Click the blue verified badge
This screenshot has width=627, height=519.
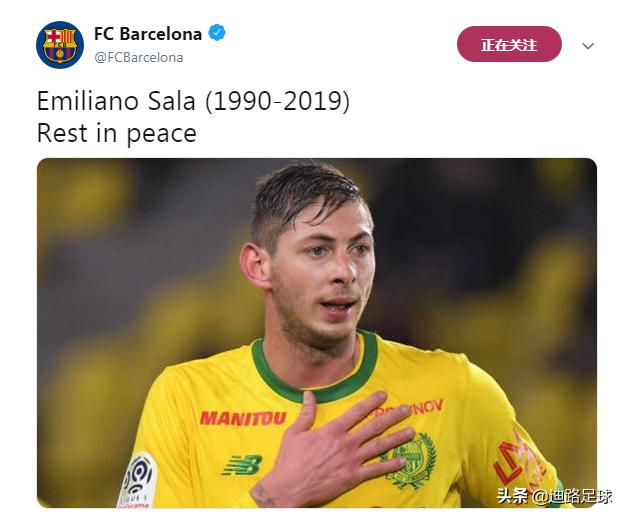(217, 33)
